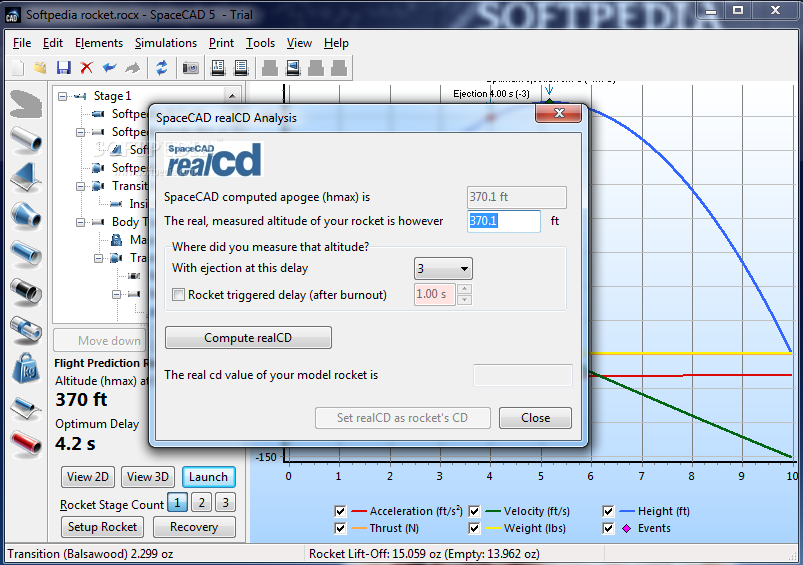
Task: Toggle the Thrust (N) graph checkbox
Action: pos(340,528)
